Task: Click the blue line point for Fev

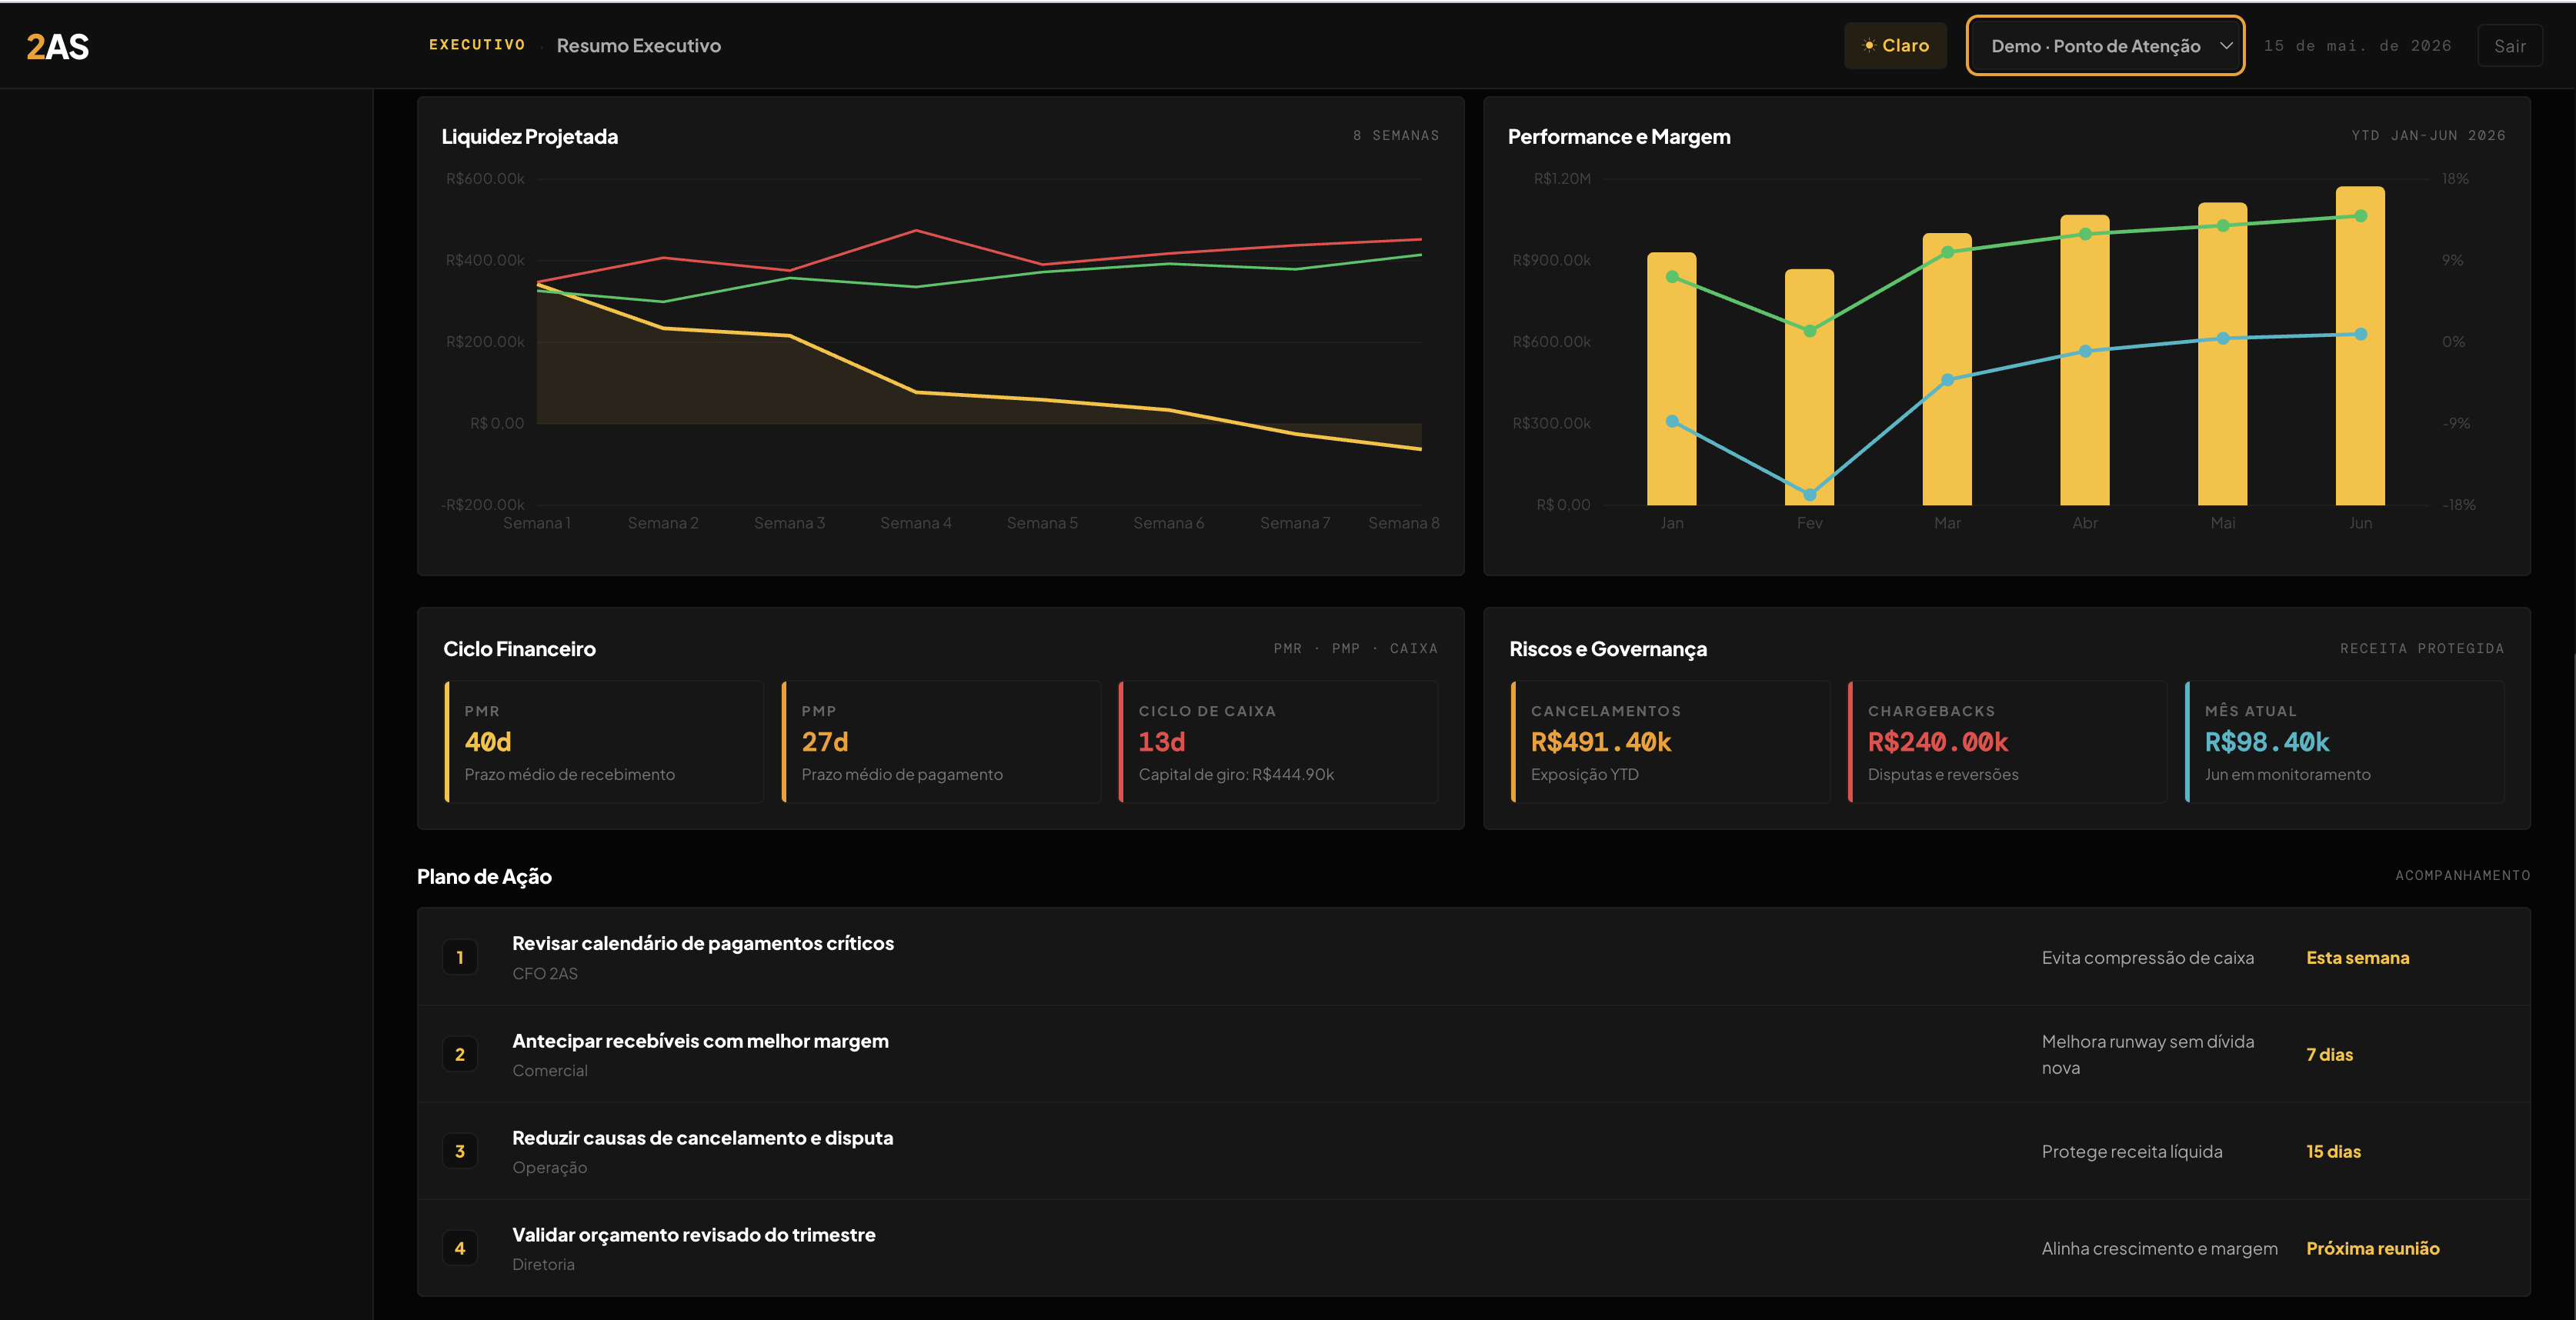Action: tap(1809, 494)
